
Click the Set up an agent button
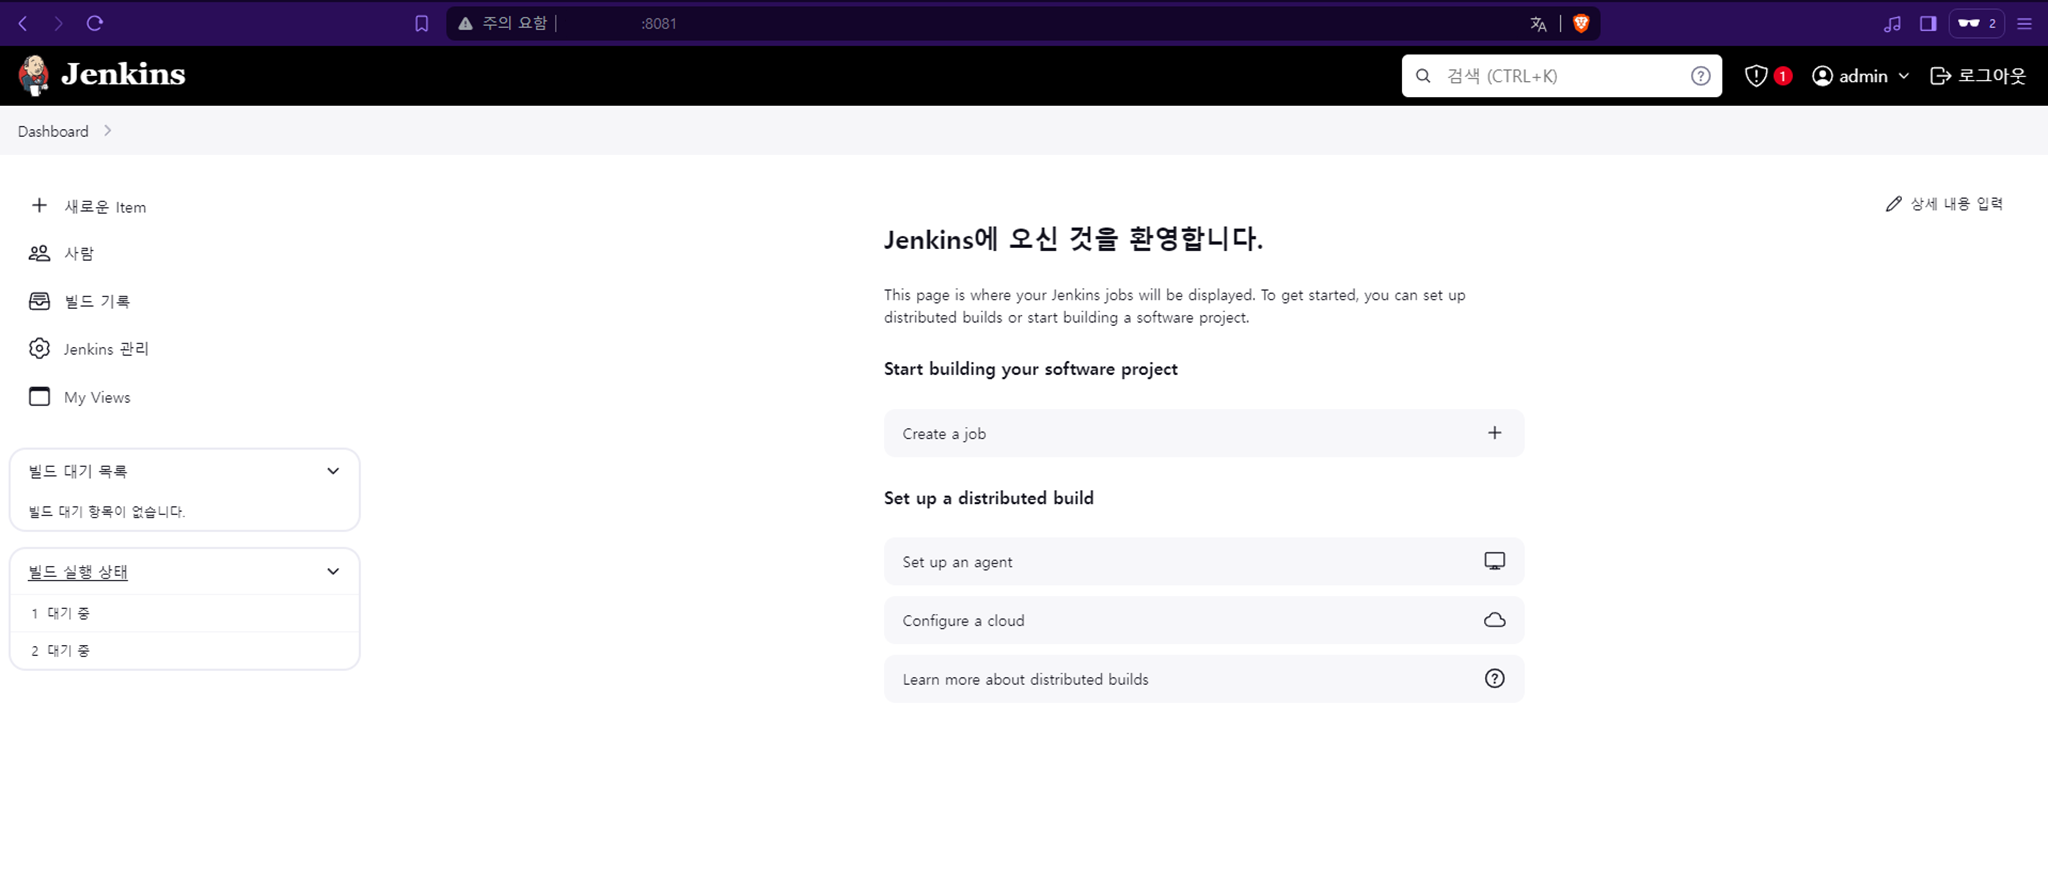1204,561
